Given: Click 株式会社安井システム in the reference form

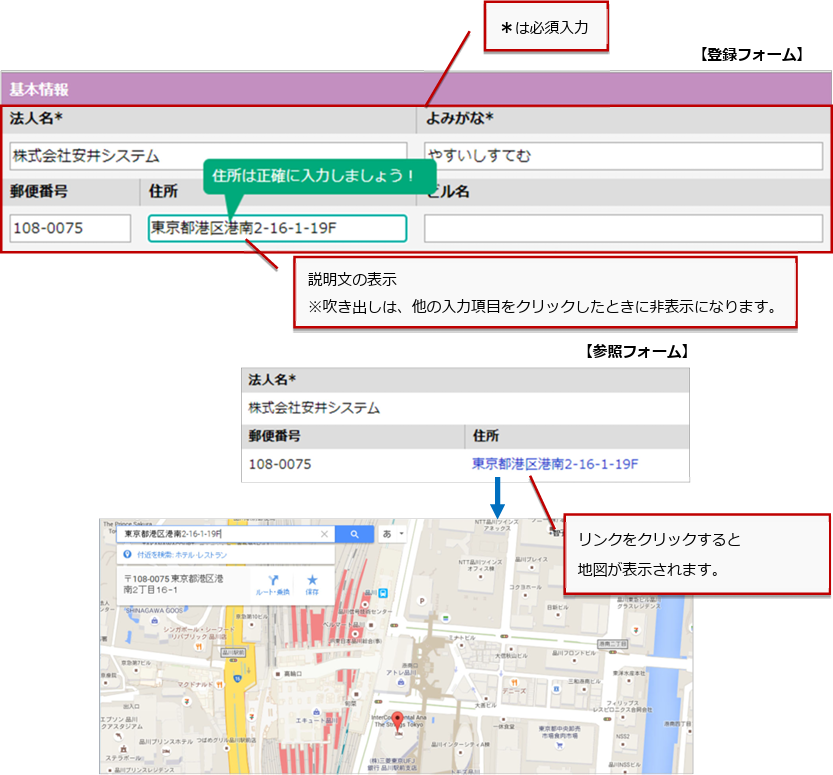Looking at the screenshot, I should [314, 408].
